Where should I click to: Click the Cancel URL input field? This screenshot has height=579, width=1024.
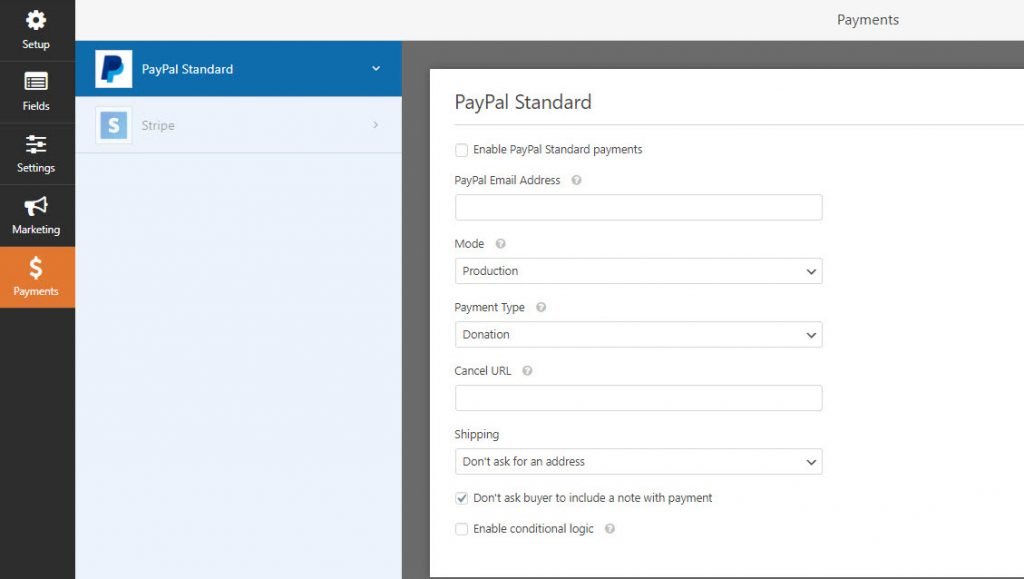pyautogui.click(x=638, y=398)
